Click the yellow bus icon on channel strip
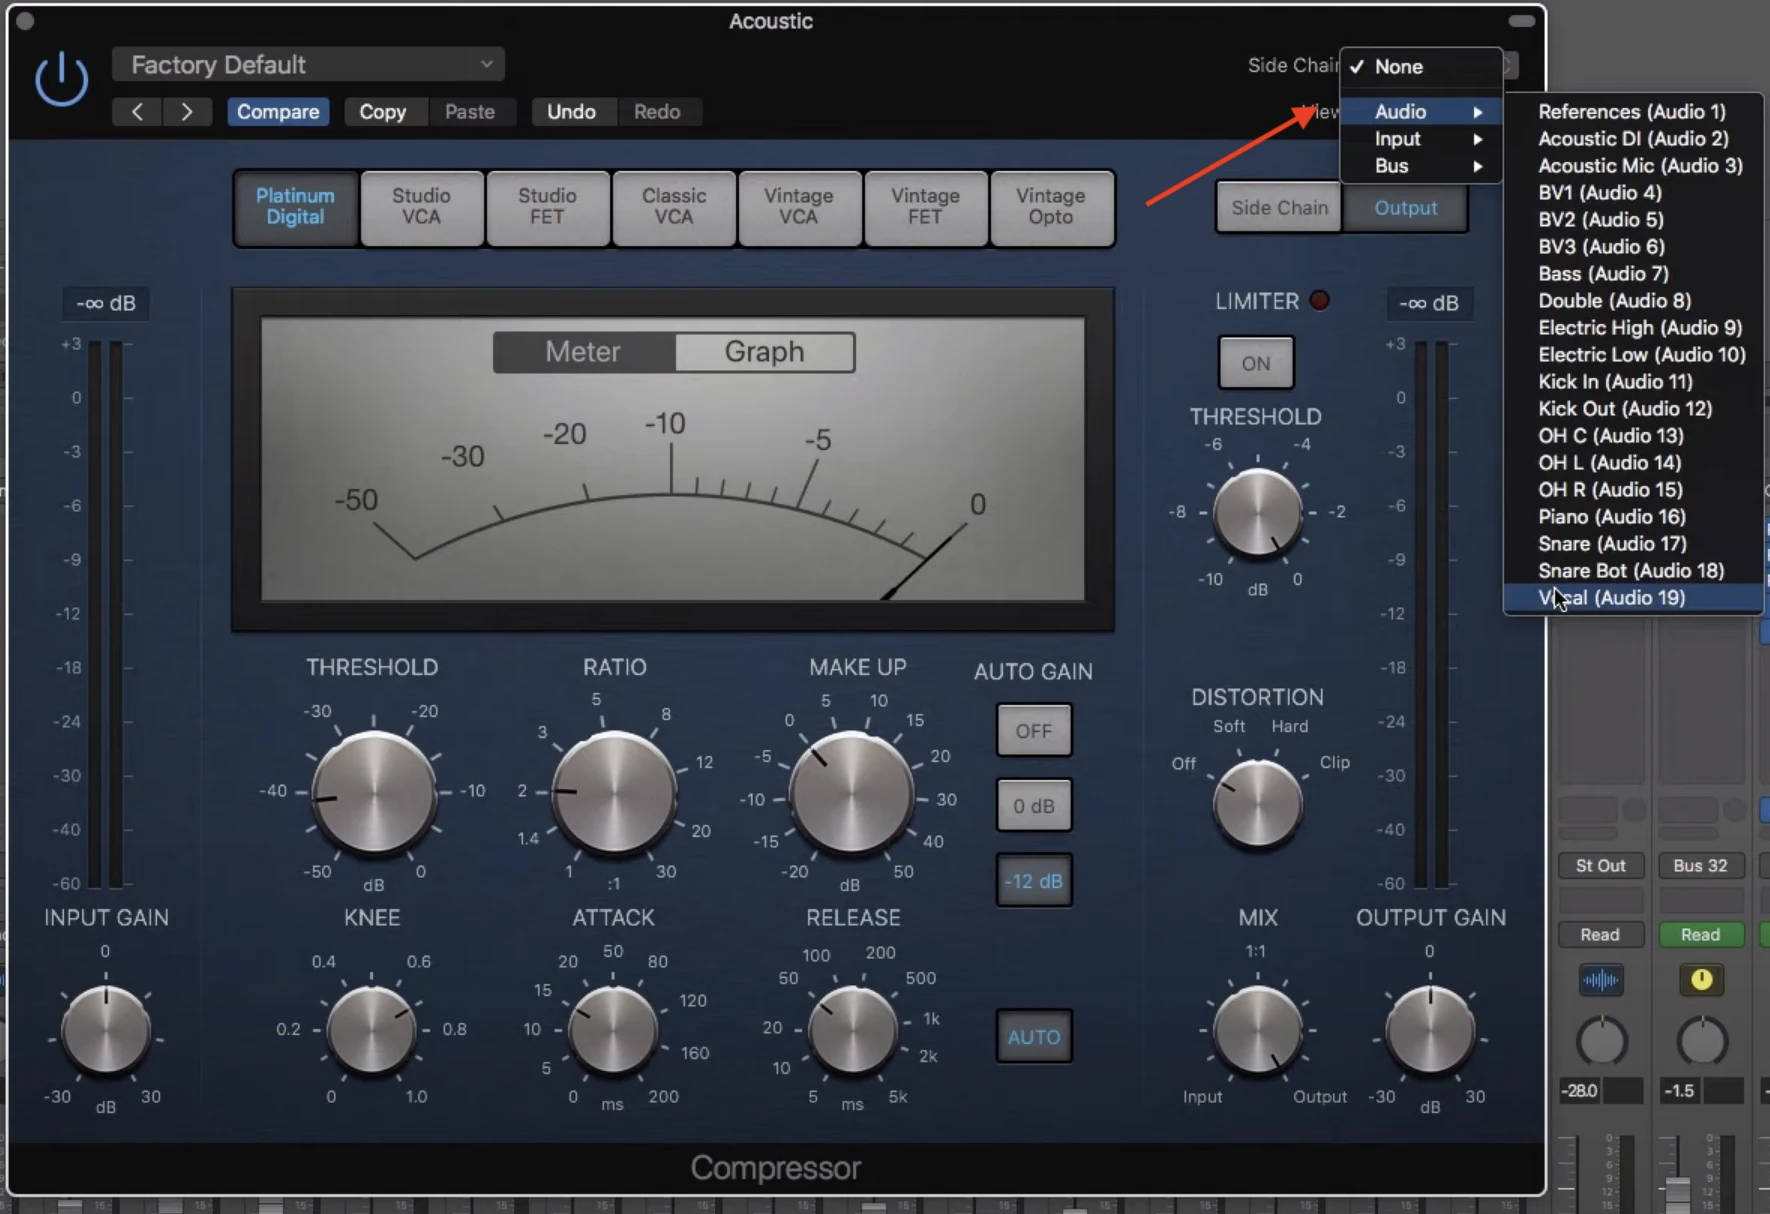The width and height of the screenshot is (1770, 1214). tap(1701, 980)
